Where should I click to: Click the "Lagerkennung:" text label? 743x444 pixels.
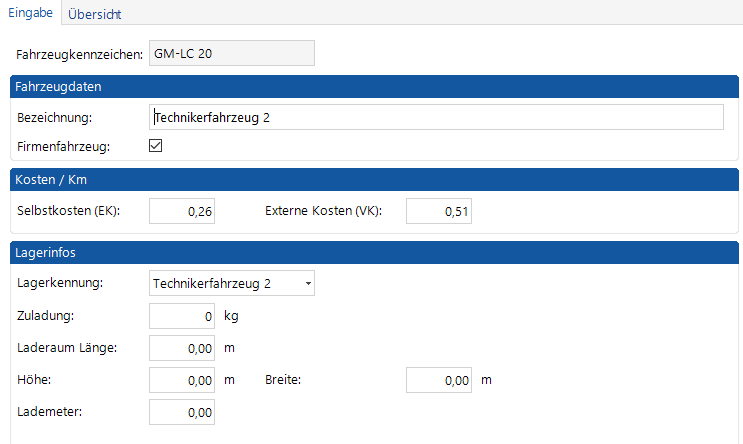[x=60, y=284]
